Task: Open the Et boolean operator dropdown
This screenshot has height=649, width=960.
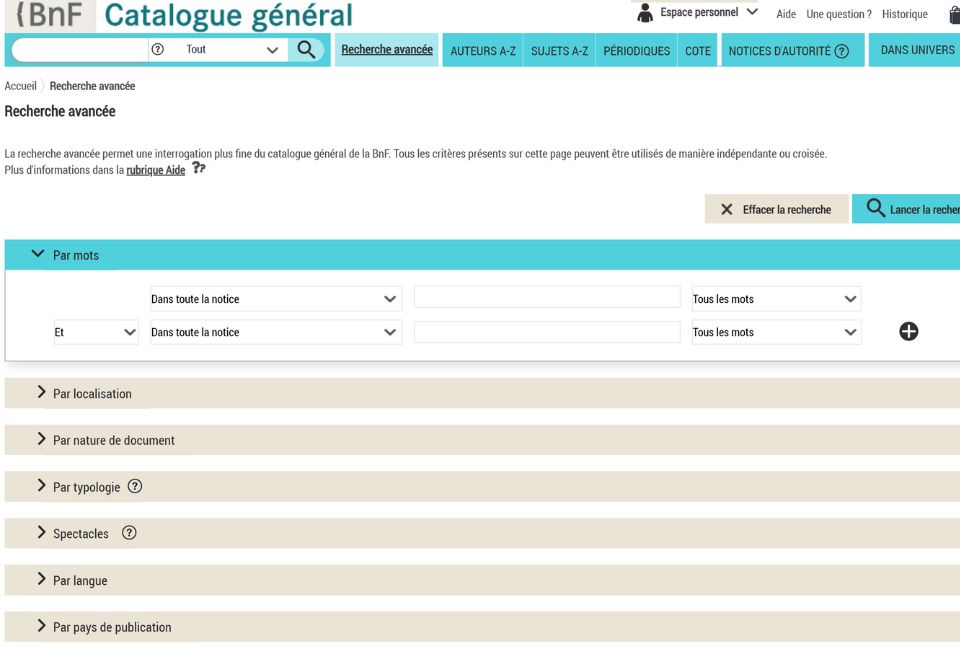Action: 95,332
